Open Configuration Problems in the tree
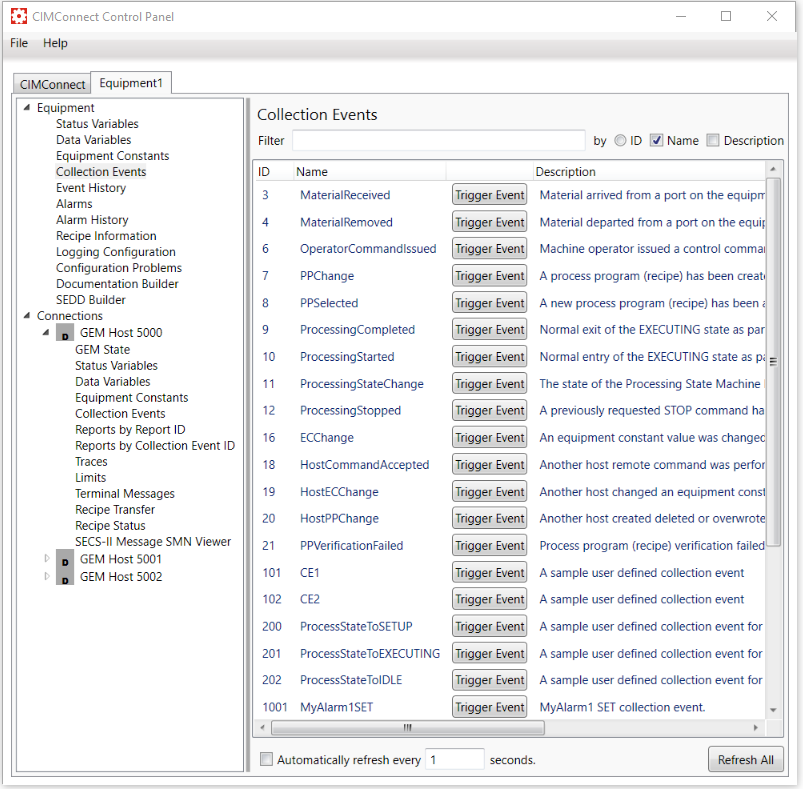Image resolution: width=803 pixels, height=789 pixels. 118,268
